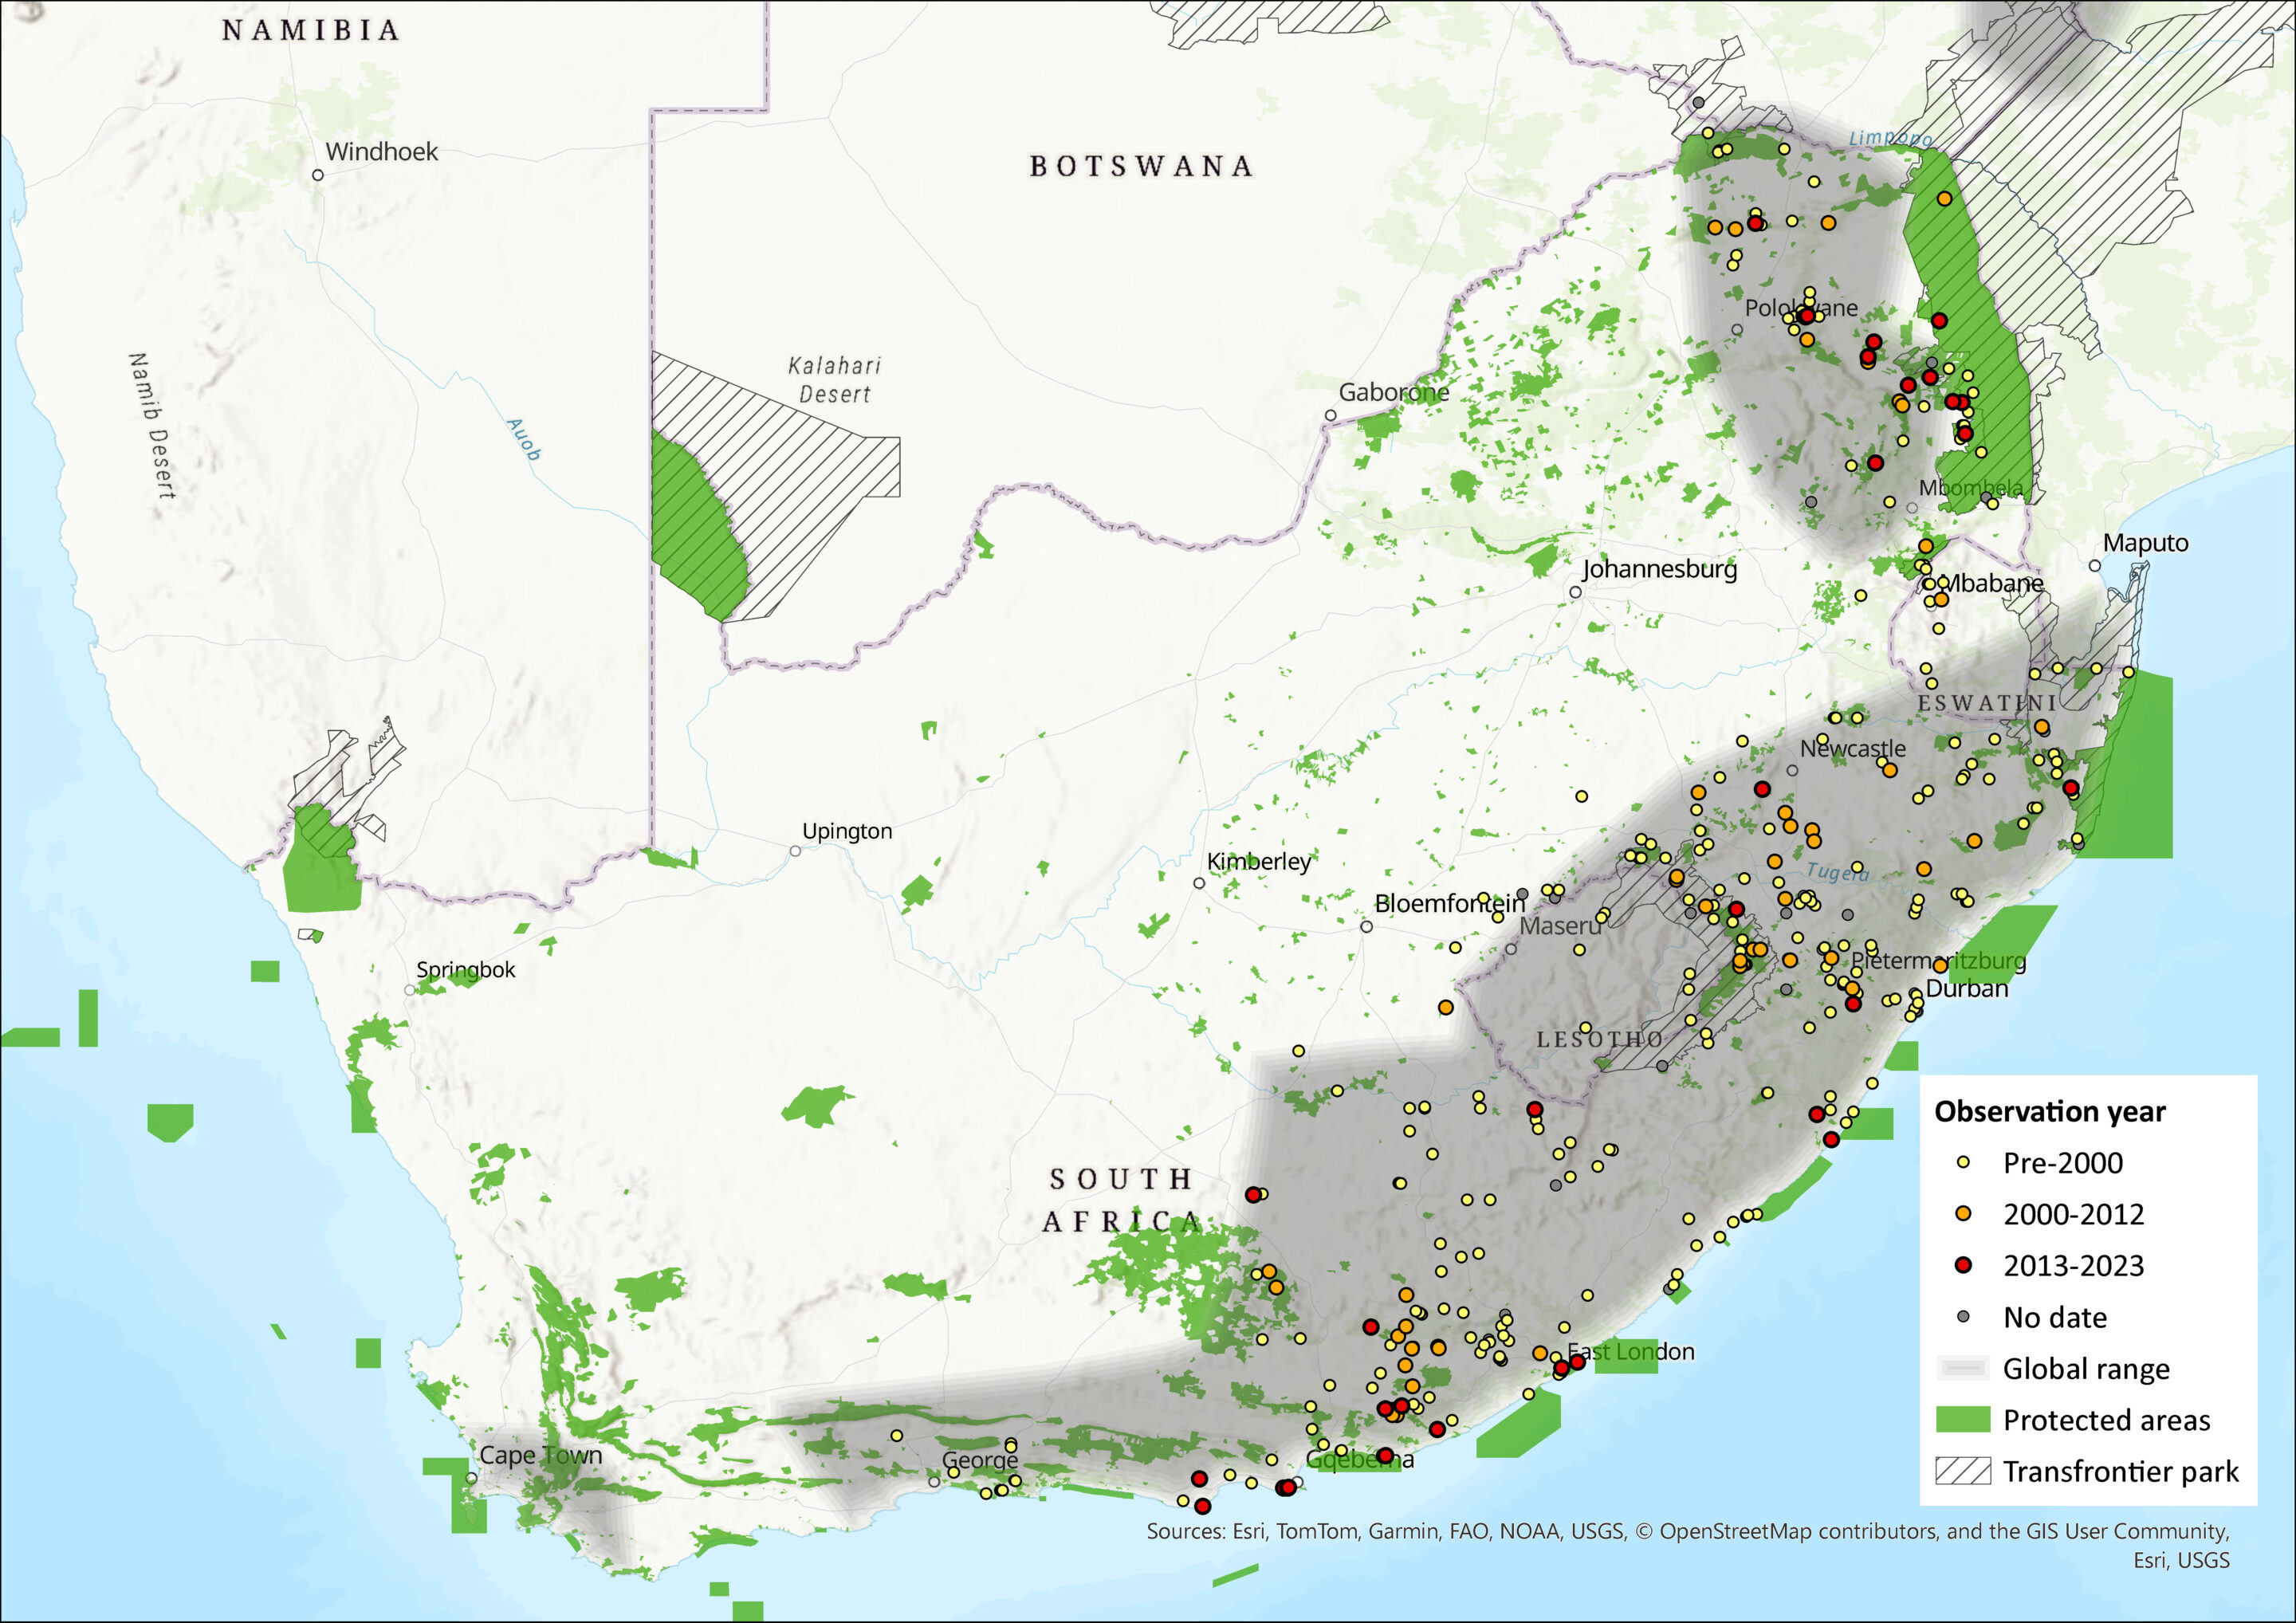Click the Observation year legend title
The width and height of the screenshot is (2296, 1623).
(2049, 1111)
